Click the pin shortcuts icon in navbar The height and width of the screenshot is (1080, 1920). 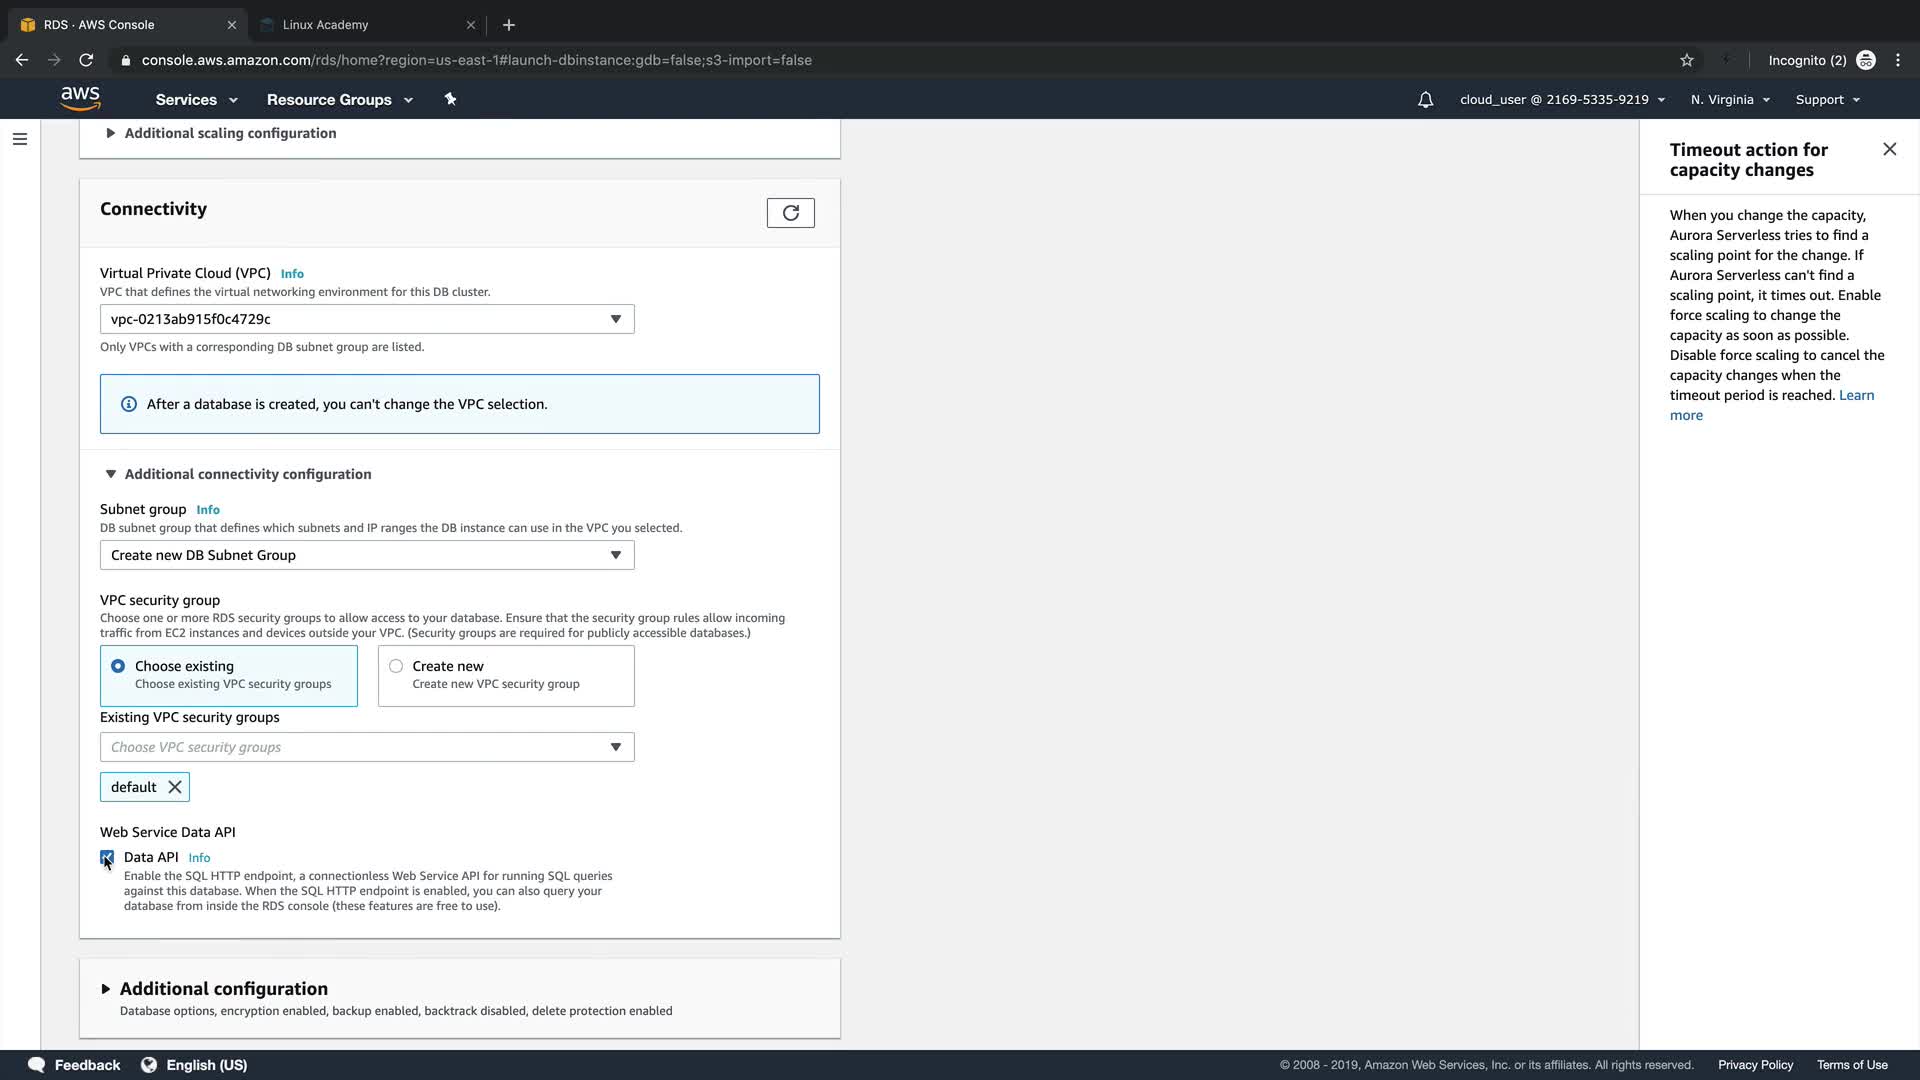[450, 99]
